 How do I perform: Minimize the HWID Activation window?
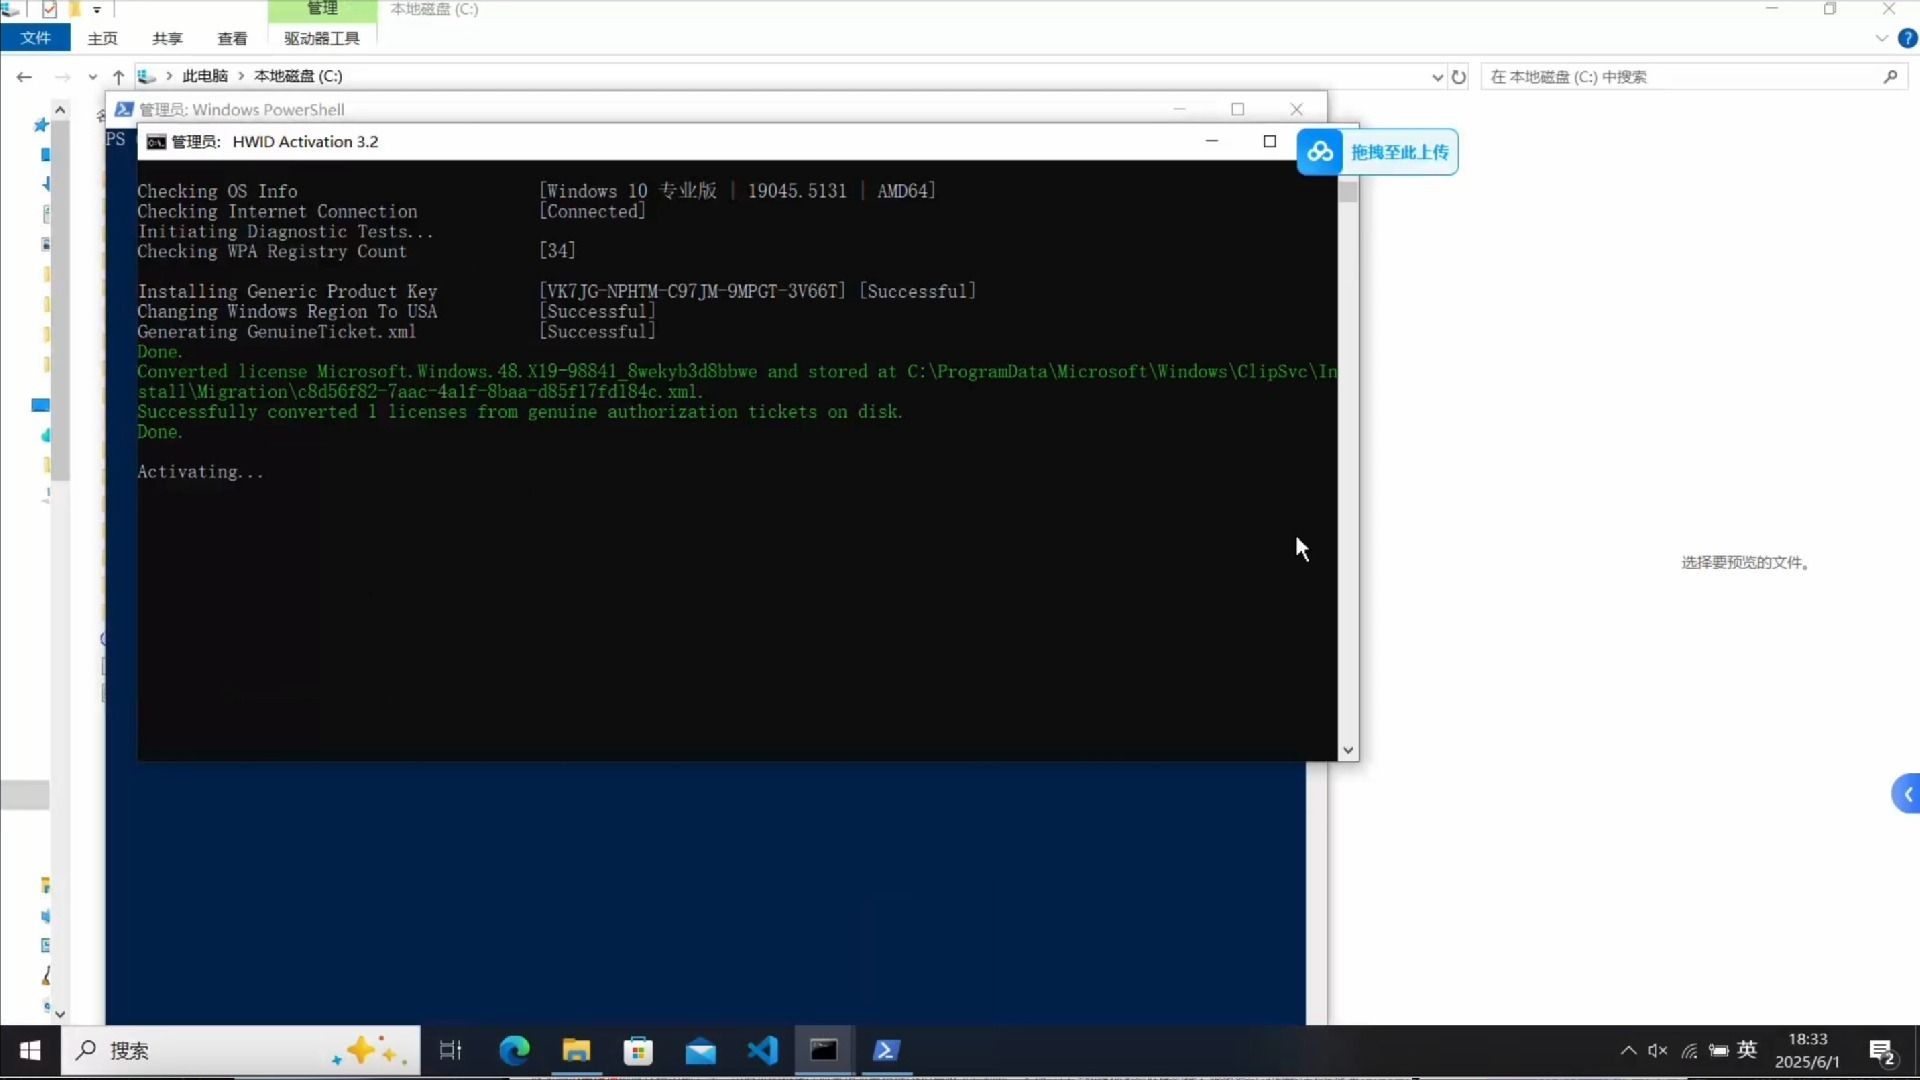(x=1212, y=141)
